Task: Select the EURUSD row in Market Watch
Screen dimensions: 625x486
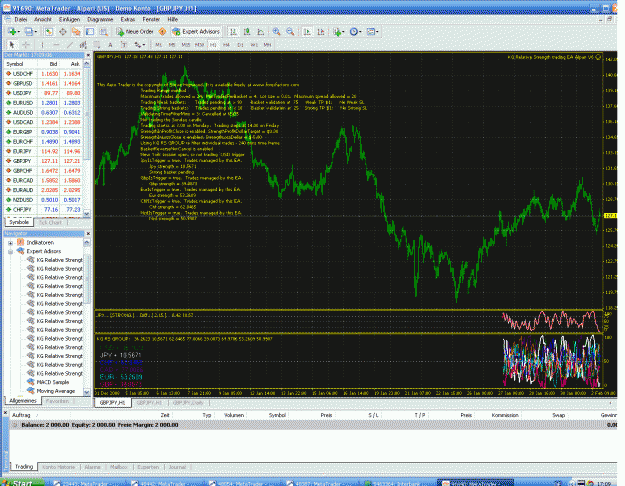Action: coord(43,103)
